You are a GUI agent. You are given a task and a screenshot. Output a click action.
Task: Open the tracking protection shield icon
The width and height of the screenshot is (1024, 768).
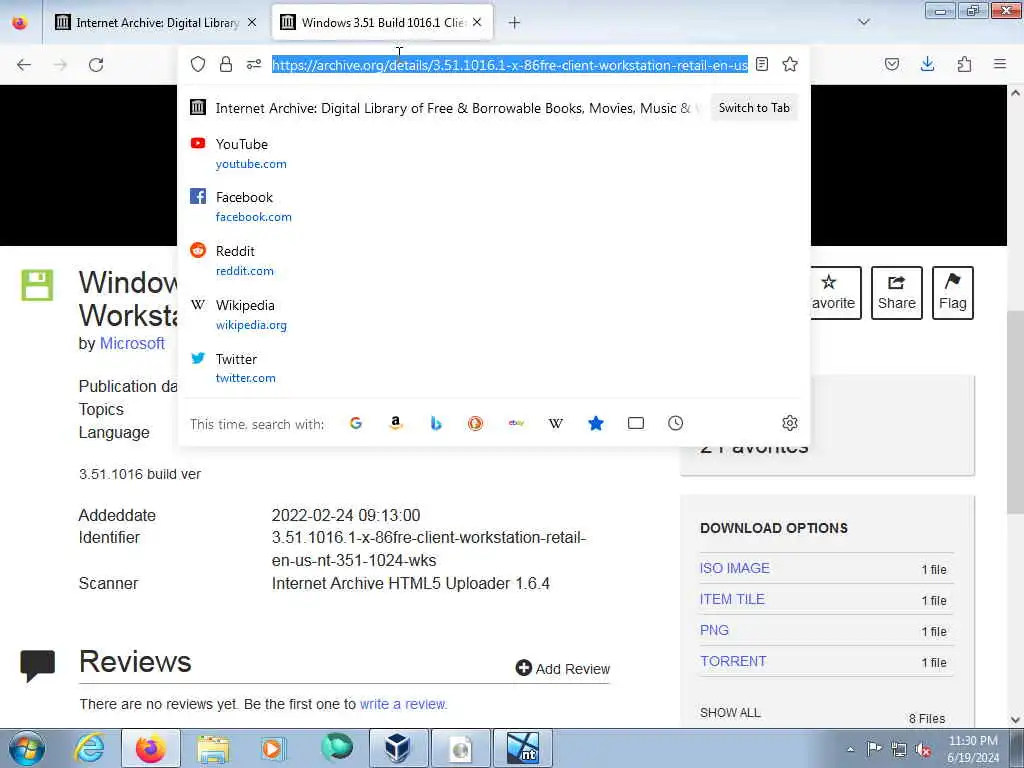198,64
